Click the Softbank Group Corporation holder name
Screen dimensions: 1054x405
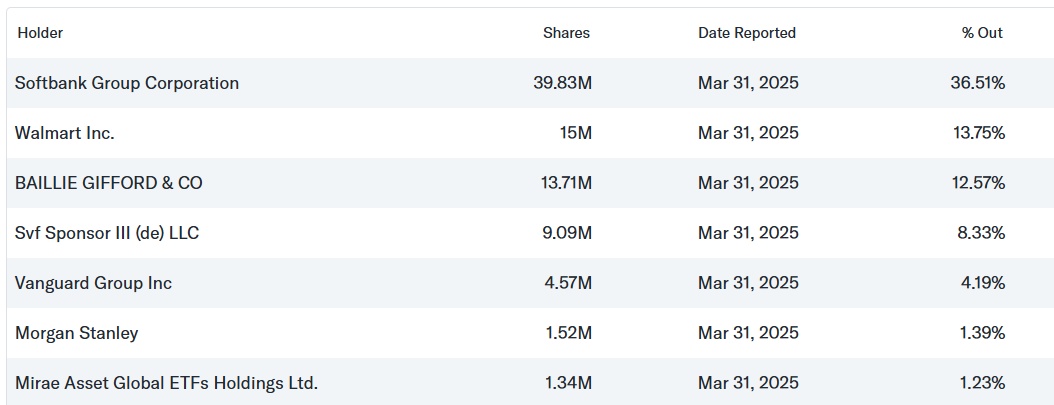(x=127, y=83)
